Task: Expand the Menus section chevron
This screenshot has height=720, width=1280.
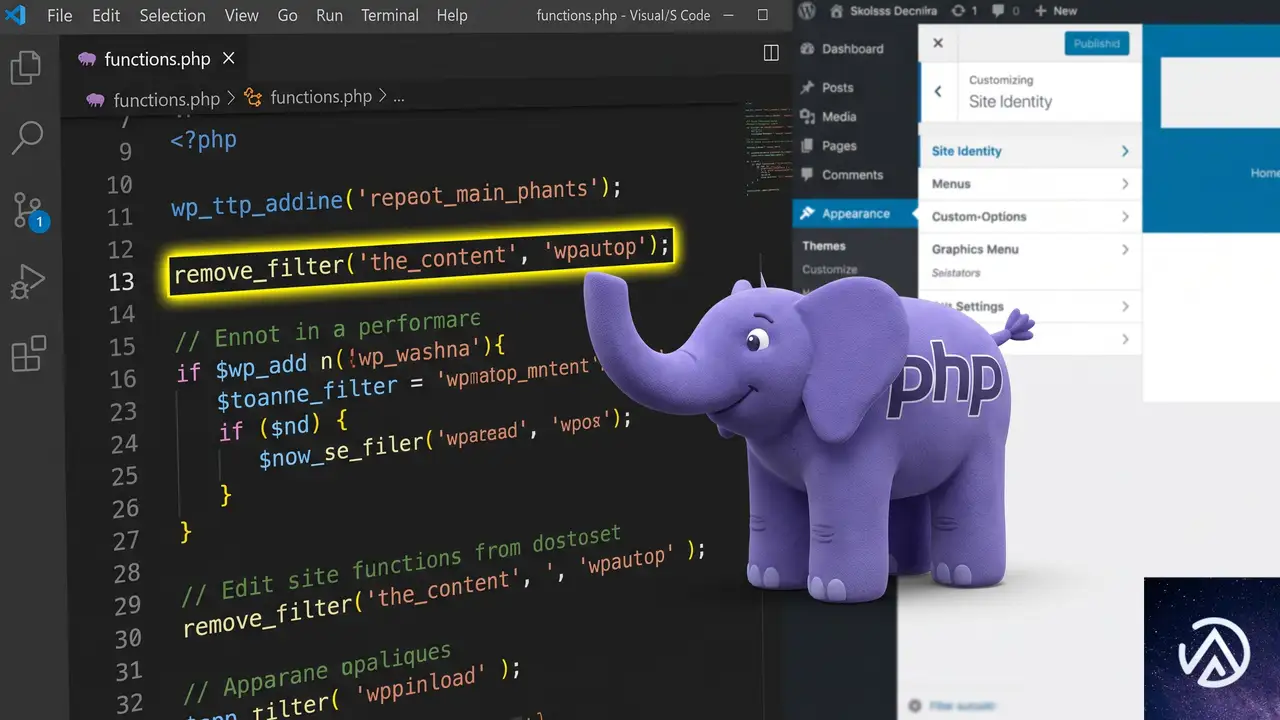Action: point(1125,184)
